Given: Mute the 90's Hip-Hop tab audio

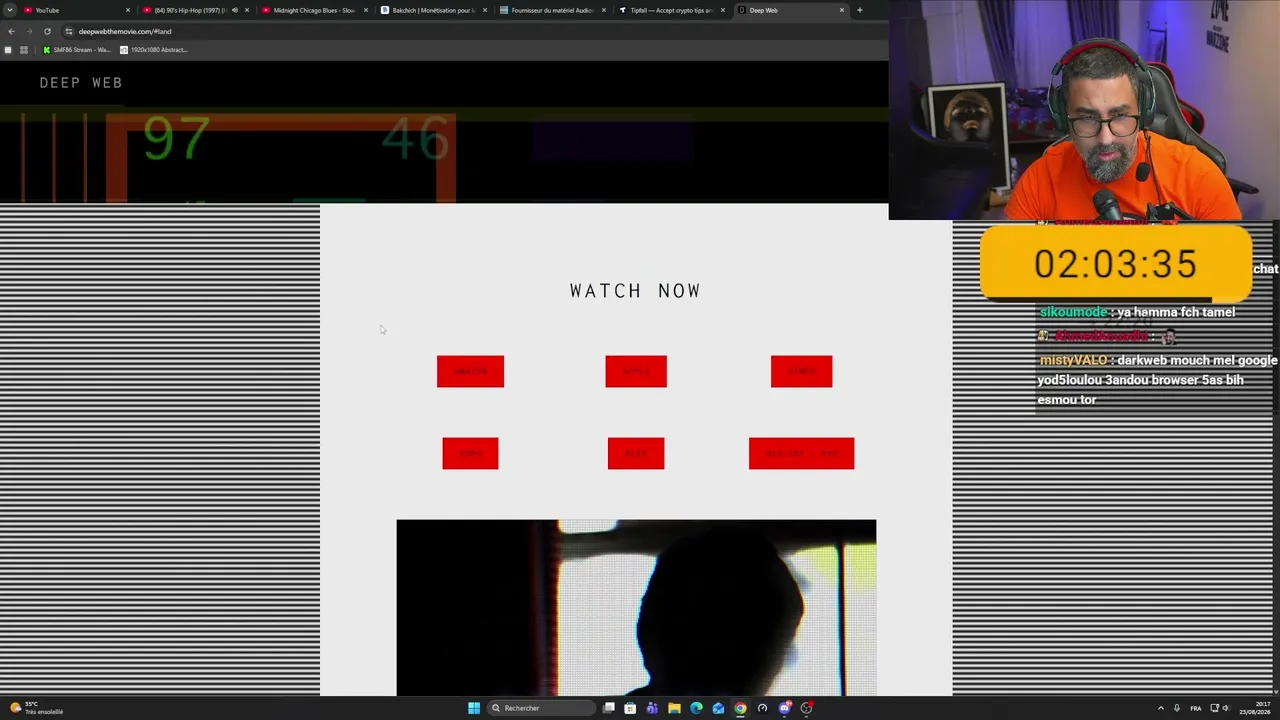Looking at the screenshot, I should click(235, 10).
